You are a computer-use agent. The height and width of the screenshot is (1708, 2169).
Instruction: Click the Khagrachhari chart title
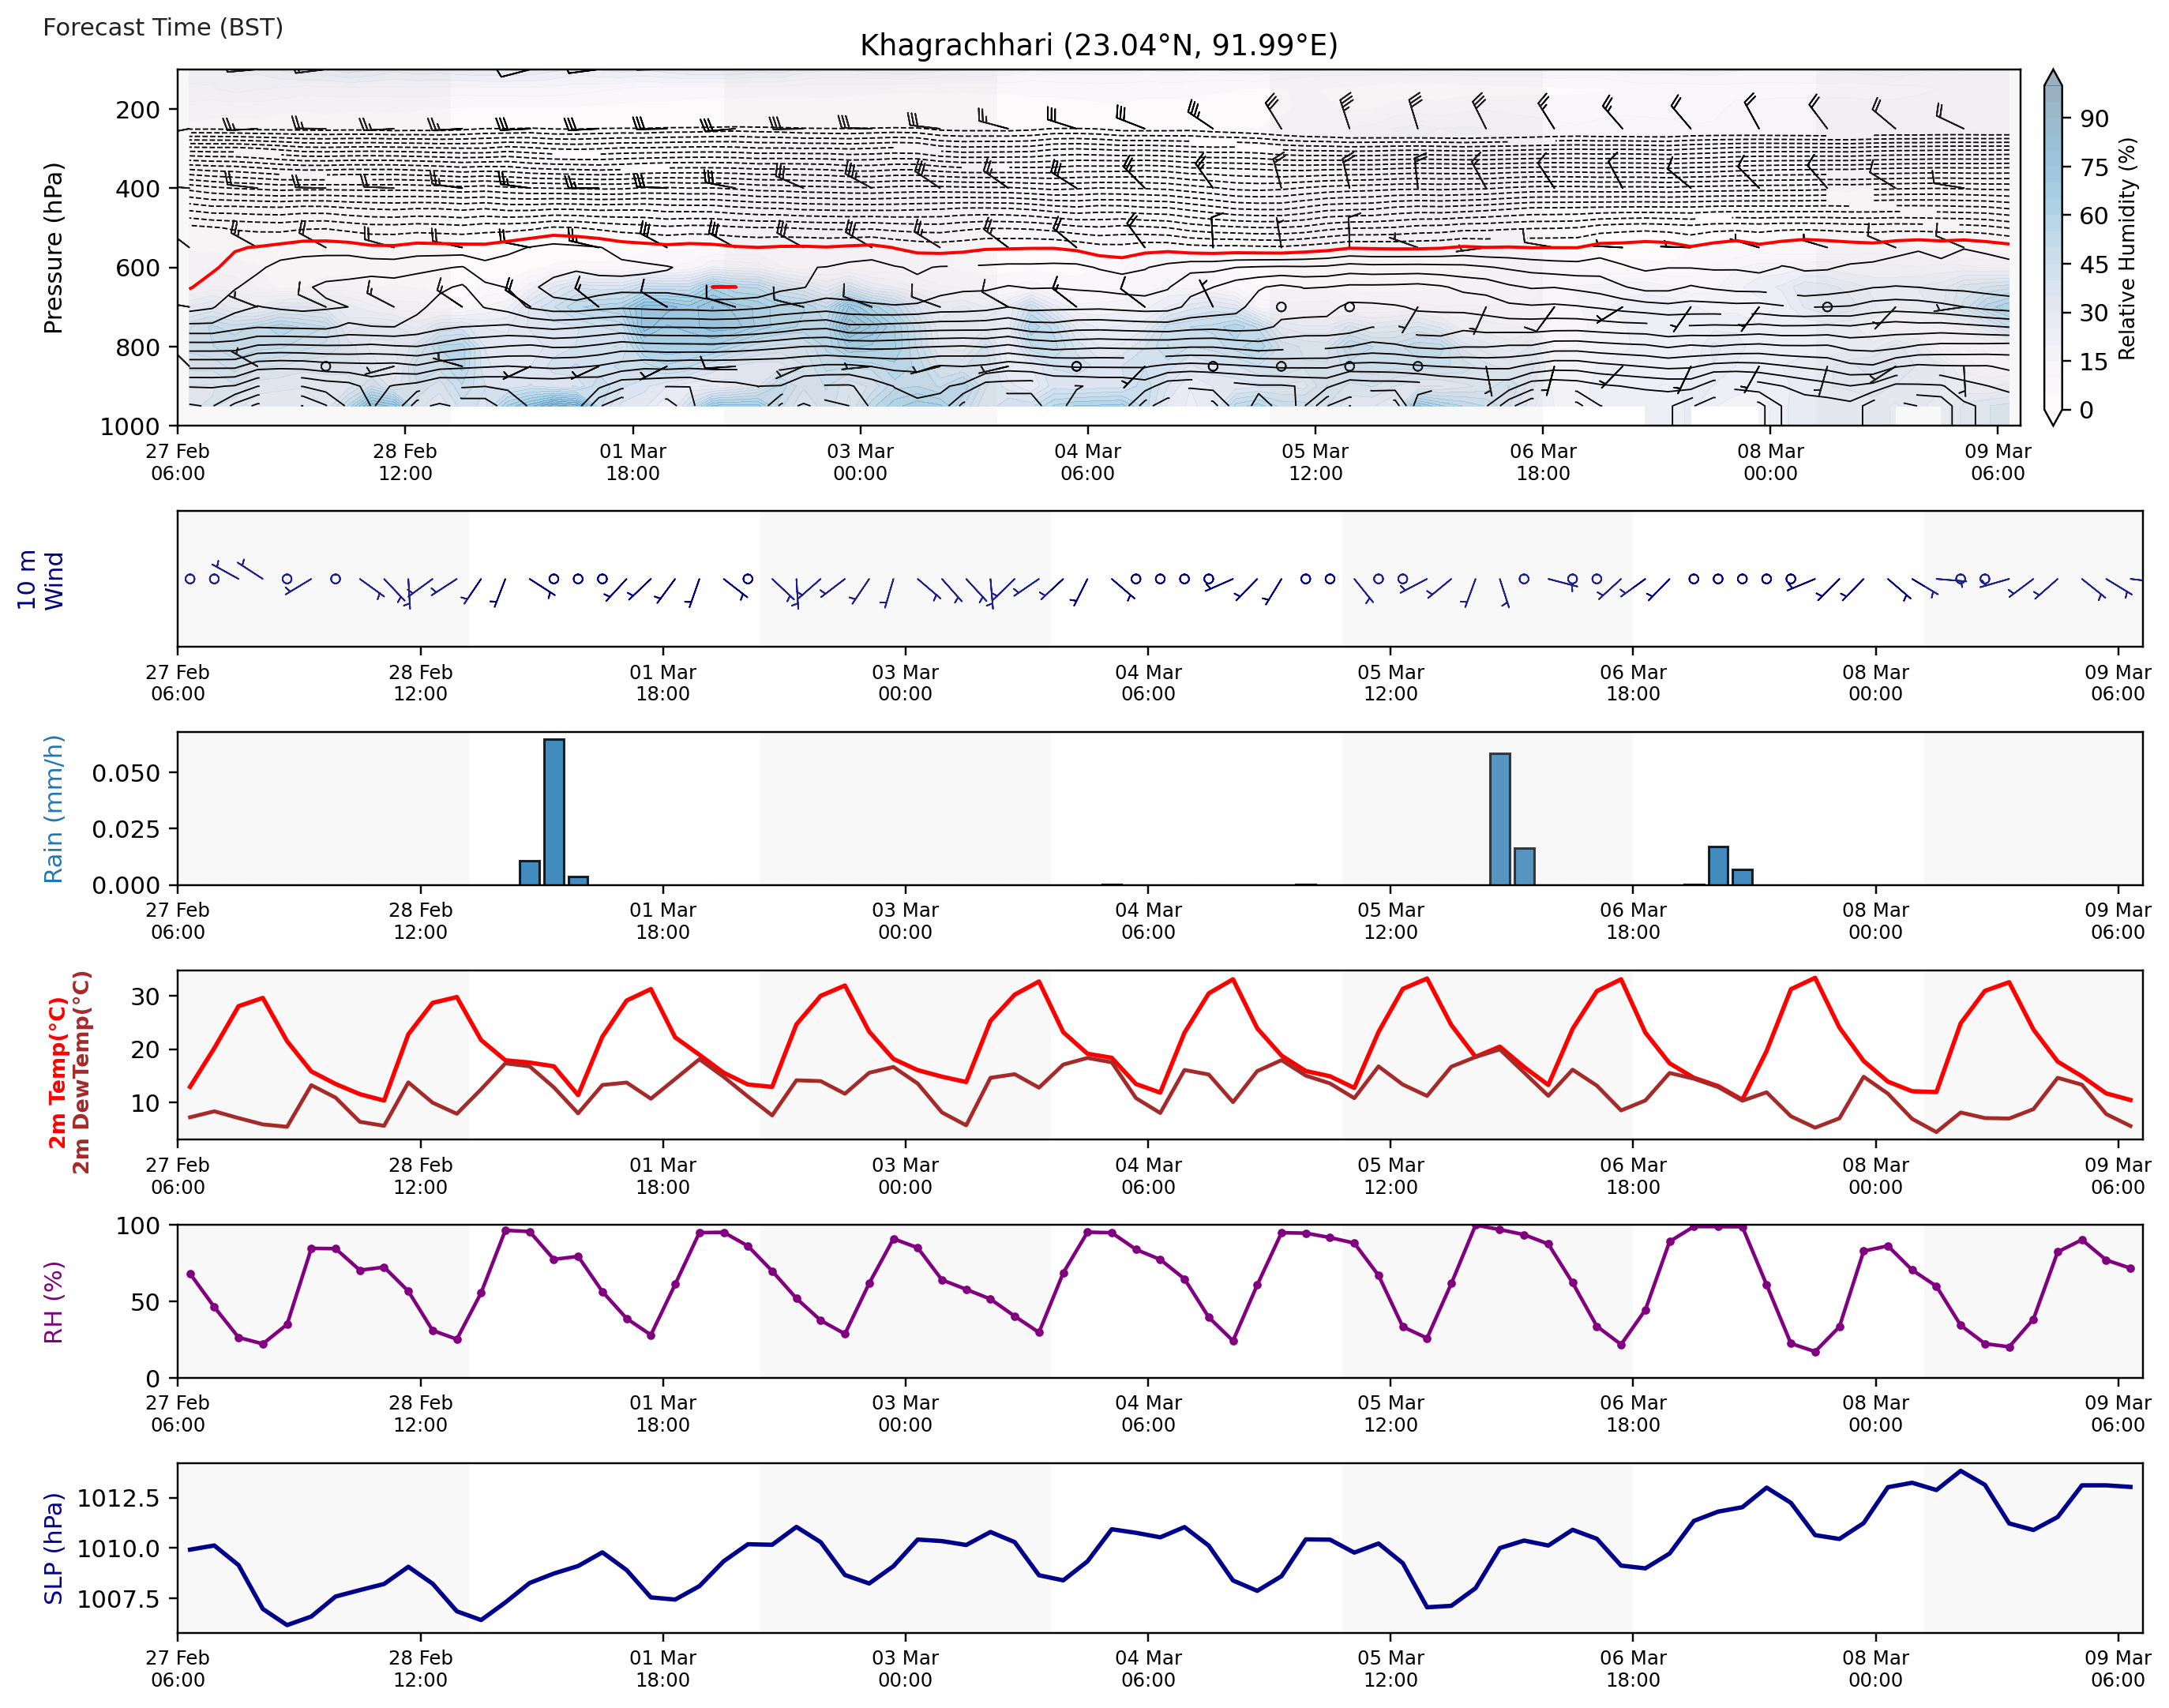point(1098,45)
